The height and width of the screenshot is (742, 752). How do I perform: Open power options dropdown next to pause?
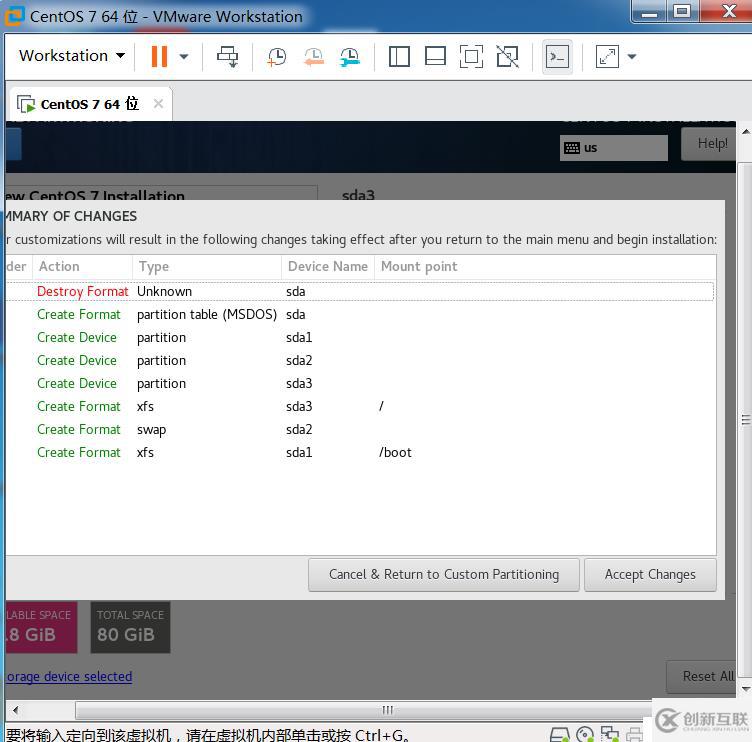tap(184, 57)
